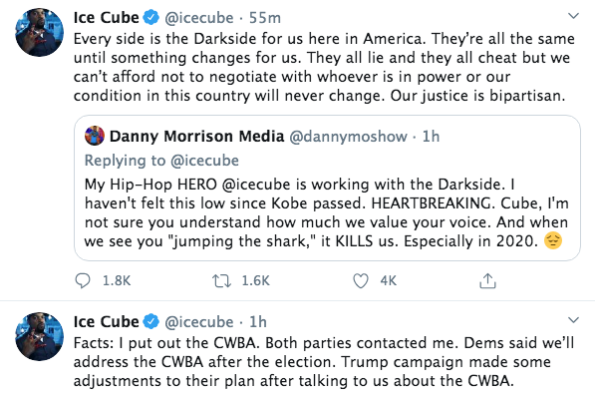The image size is (595, 396).
Task: Click the verified badge on second Ice Cube tweet
Action: [x=151, y=322]
